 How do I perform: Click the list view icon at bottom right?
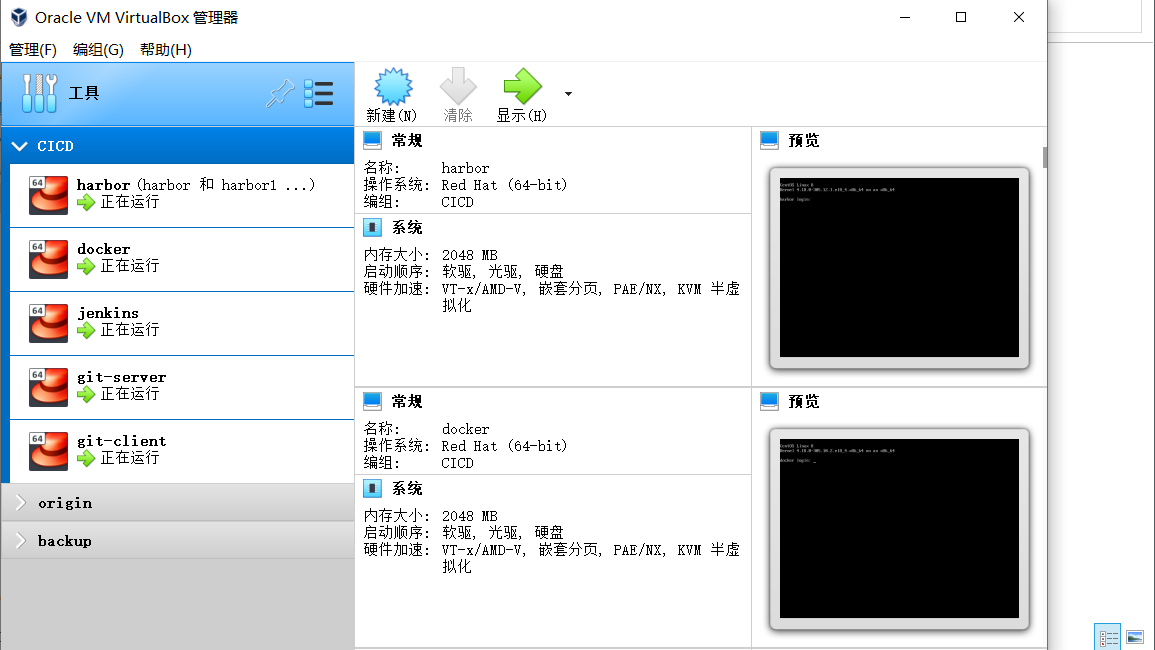[1108, 637]
